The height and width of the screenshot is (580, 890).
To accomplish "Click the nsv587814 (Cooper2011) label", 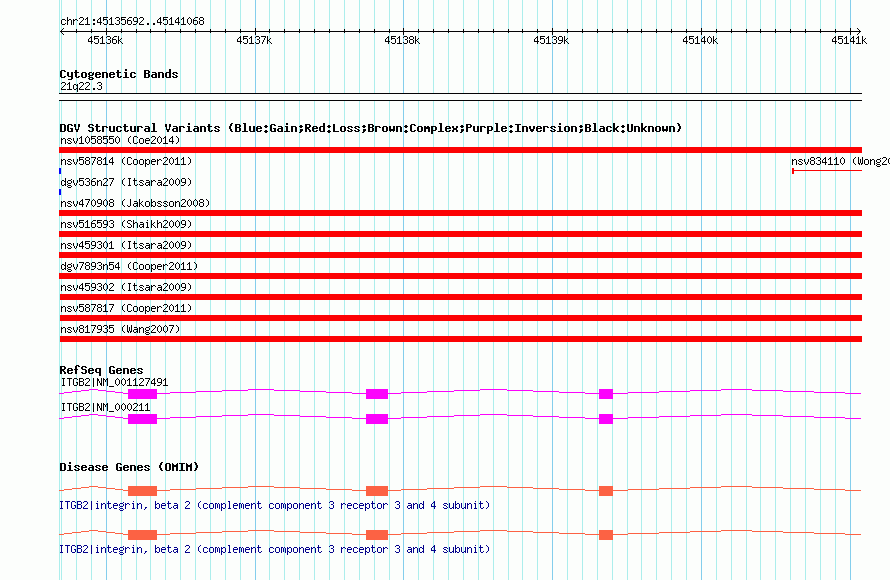I will pyautogui.click(x=126, y=161).
